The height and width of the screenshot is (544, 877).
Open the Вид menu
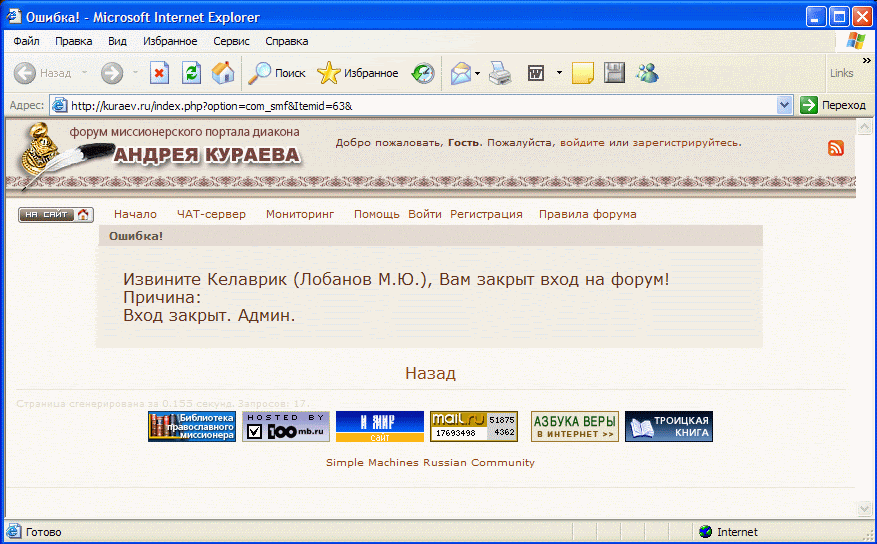(117, 41)
